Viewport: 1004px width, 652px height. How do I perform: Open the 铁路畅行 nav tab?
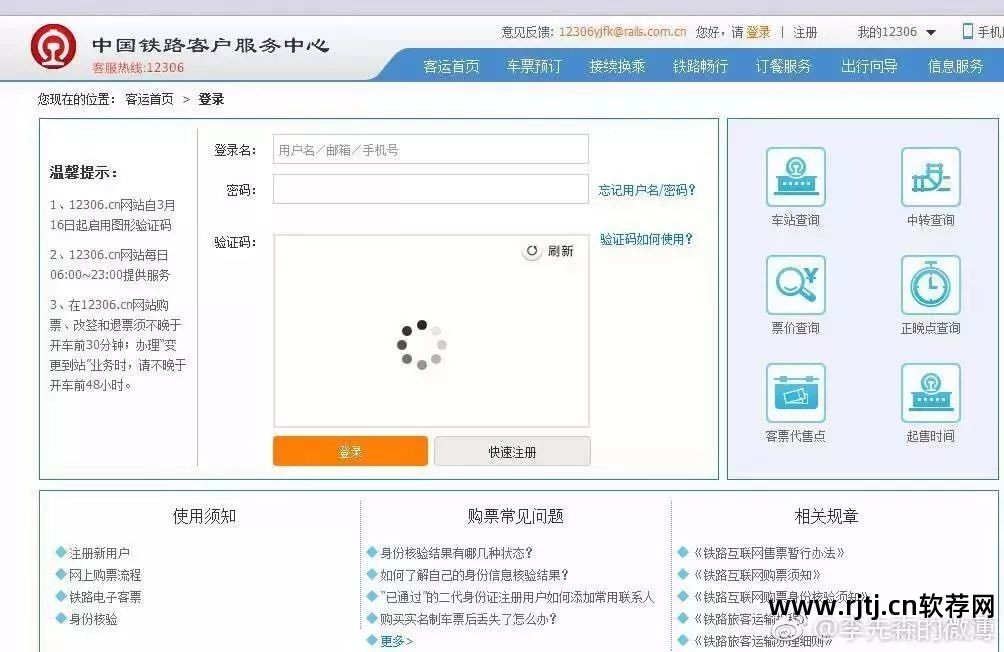(700, 66)
